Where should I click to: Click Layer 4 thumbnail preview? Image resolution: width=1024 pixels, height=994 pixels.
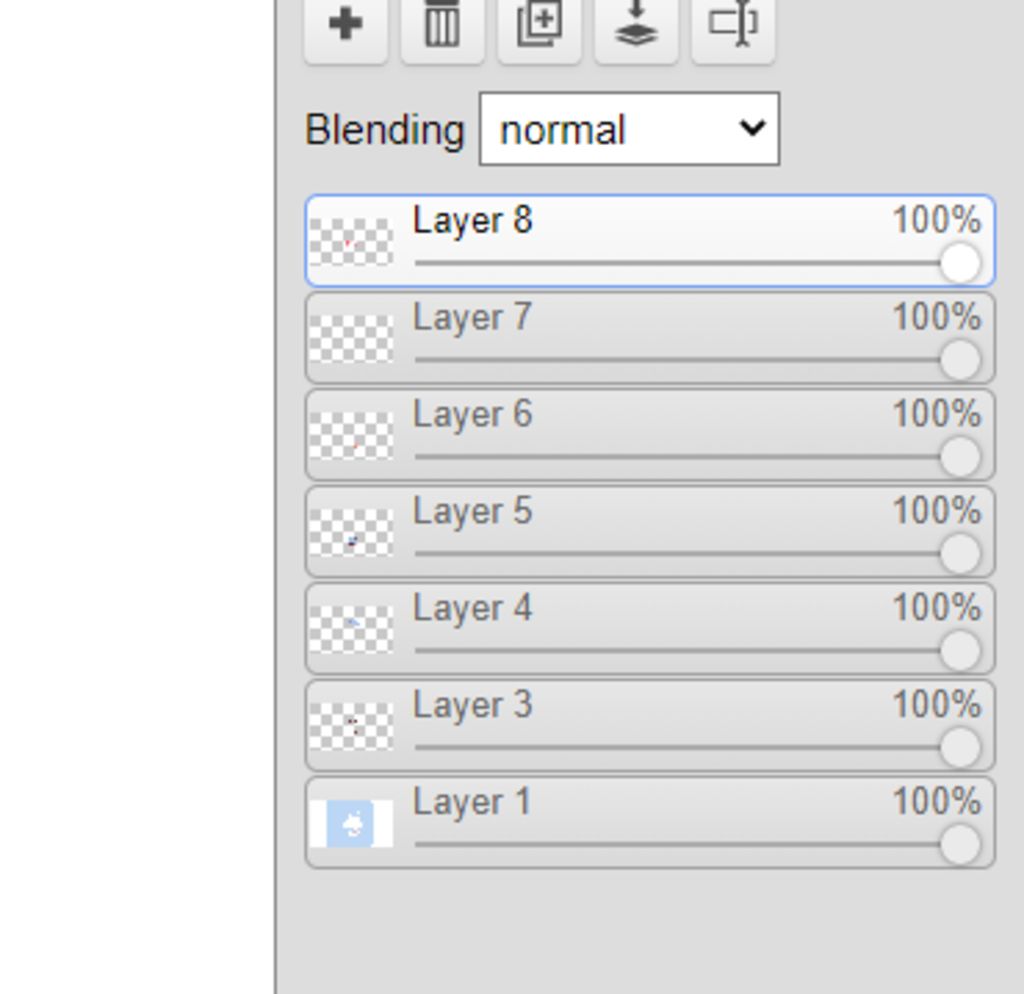click(351, 629)
